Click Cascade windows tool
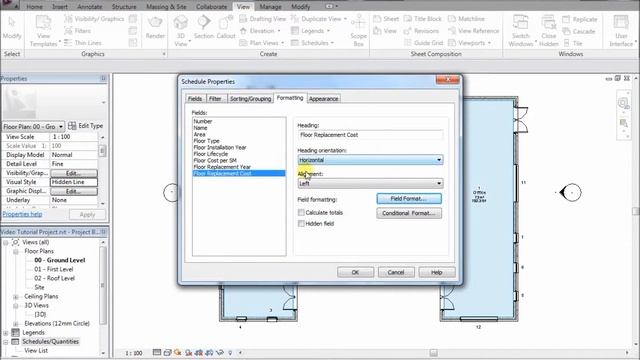Screen dimensions: 640x360 click(579, 31)
